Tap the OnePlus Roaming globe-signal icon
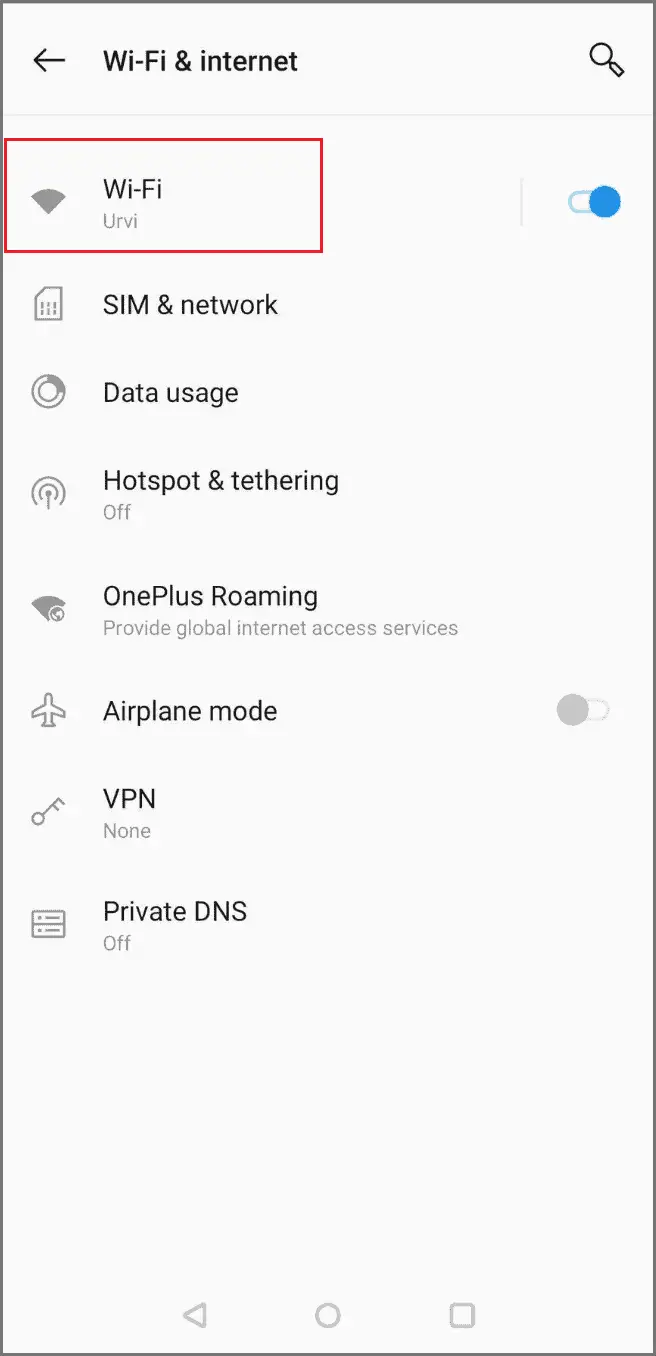The height and width of the screenshot is (1356, 656). [47, 607]
